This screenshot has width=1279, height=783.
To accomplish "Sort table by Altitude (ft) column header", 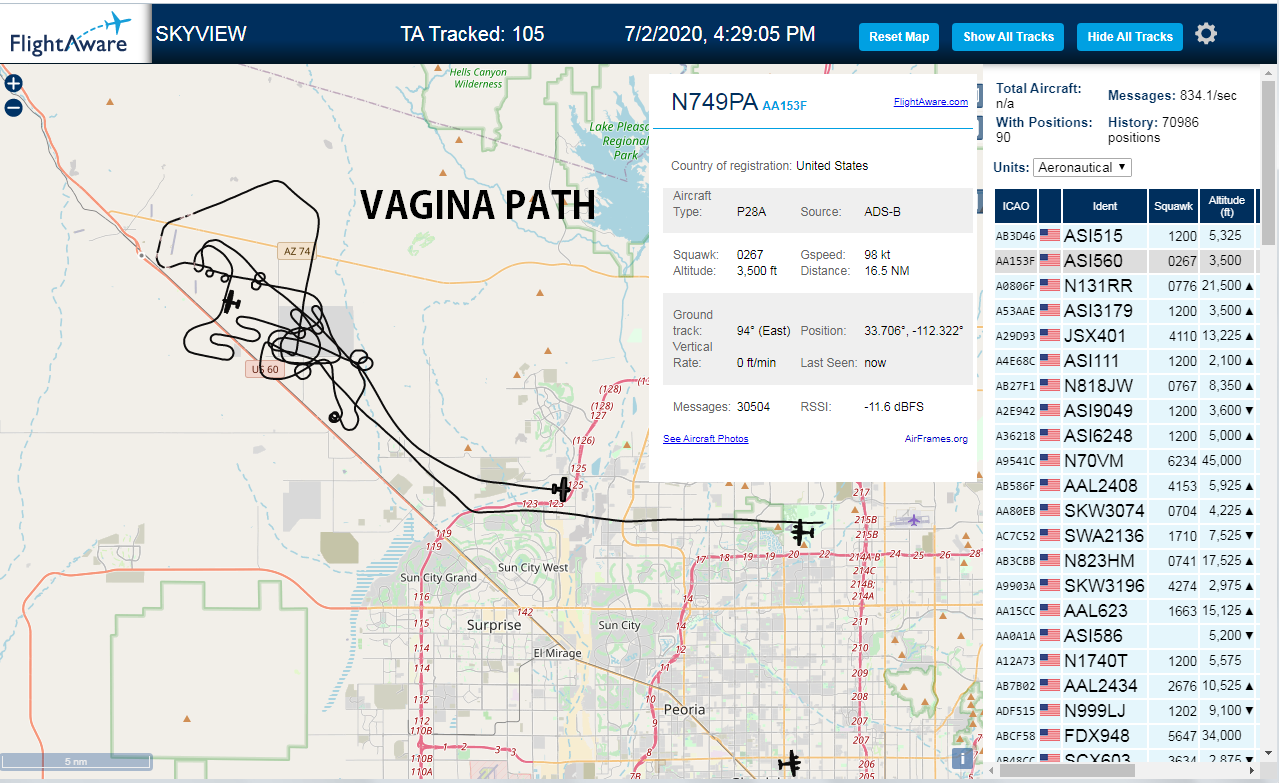I will click(1226, 206).
